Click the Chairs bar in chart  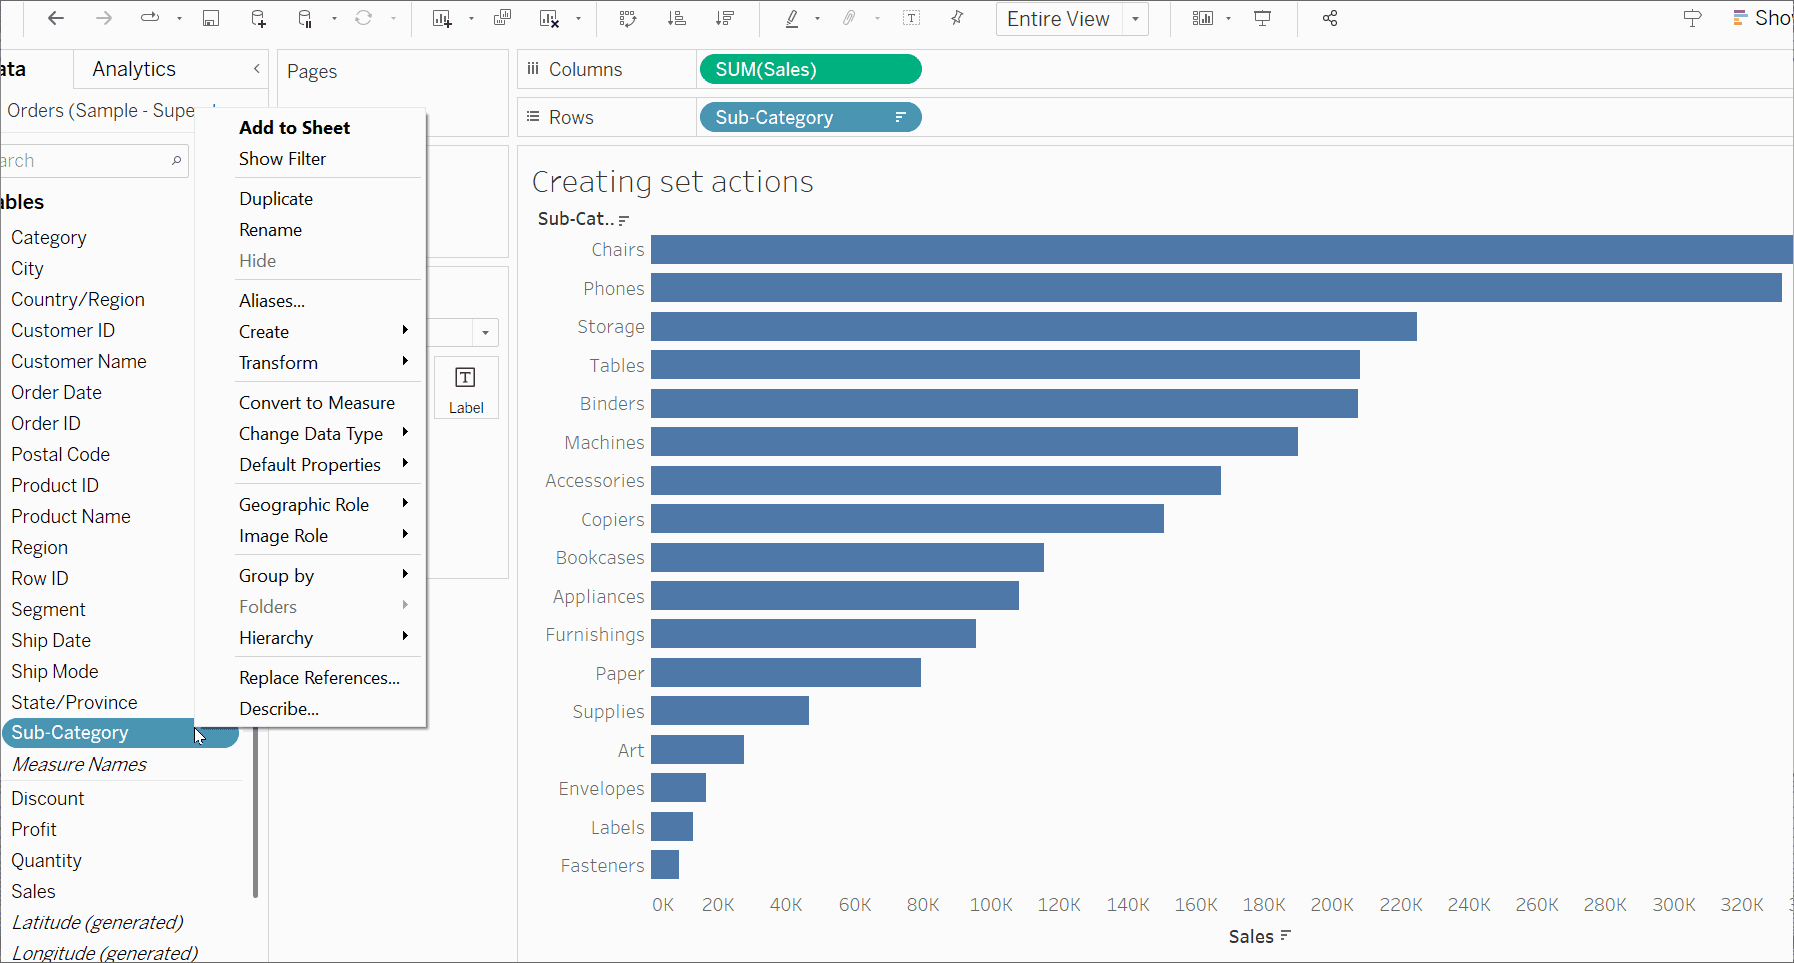1200,250
